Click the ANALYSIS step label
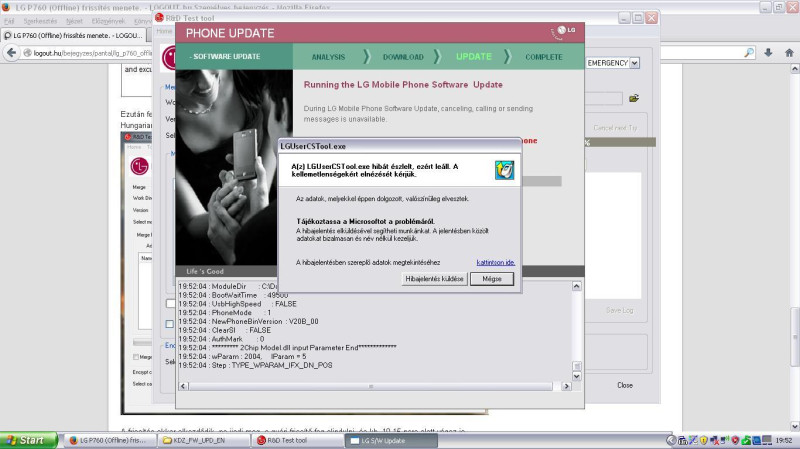This screenshot has width=800, height=449. point(328,57)
